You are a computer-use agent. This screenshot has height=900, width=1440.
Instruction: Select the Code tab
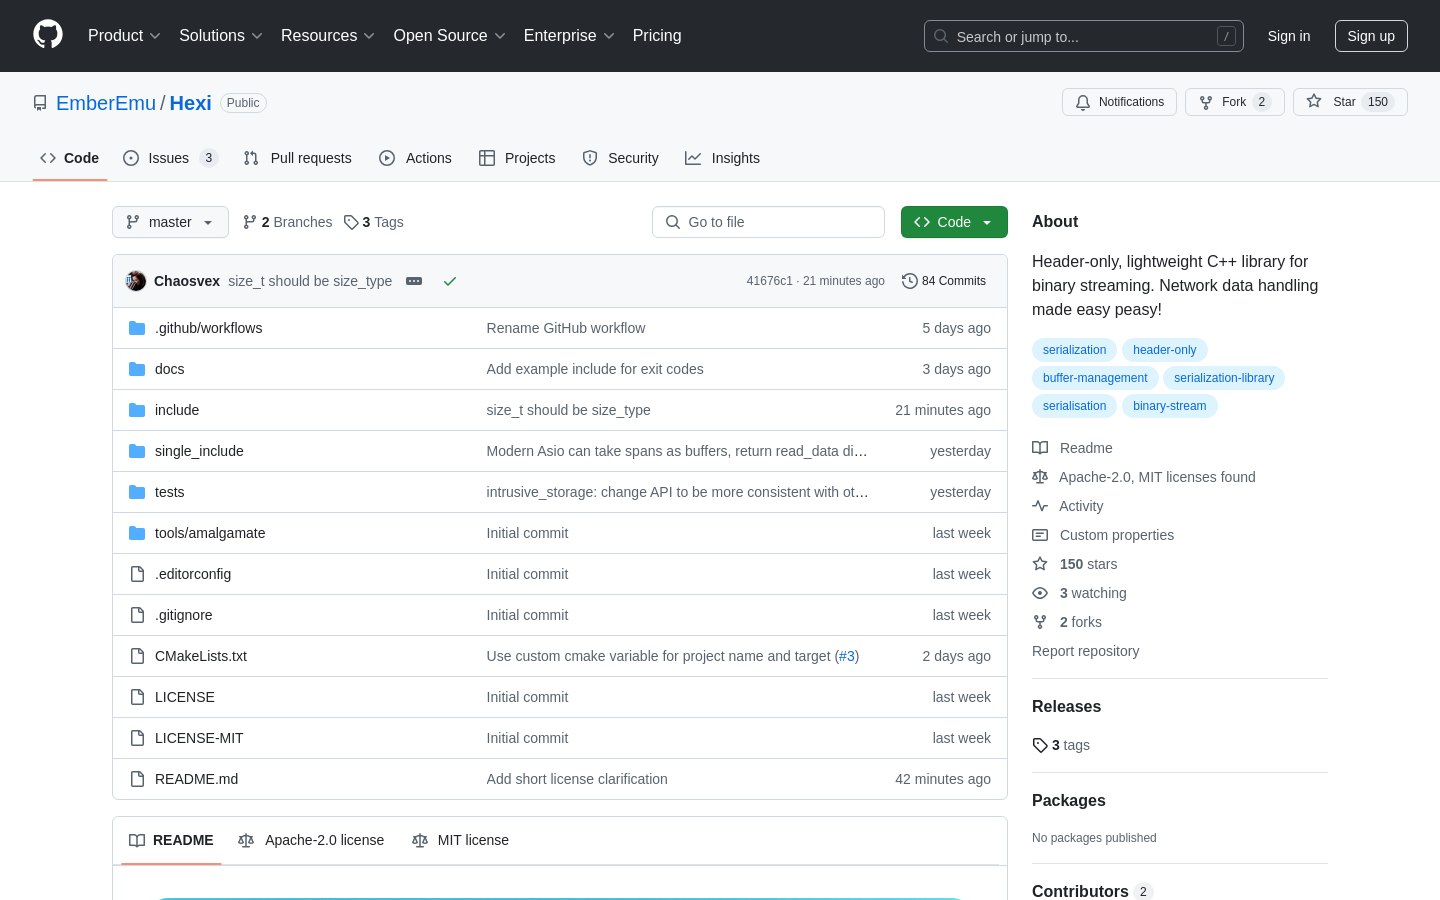click(70, 158)
